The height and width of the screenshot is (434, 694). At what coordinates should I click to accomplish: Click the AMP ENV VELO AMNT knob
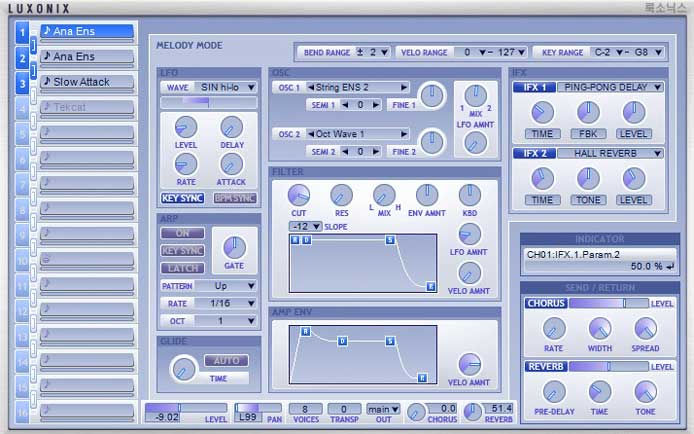470,364
